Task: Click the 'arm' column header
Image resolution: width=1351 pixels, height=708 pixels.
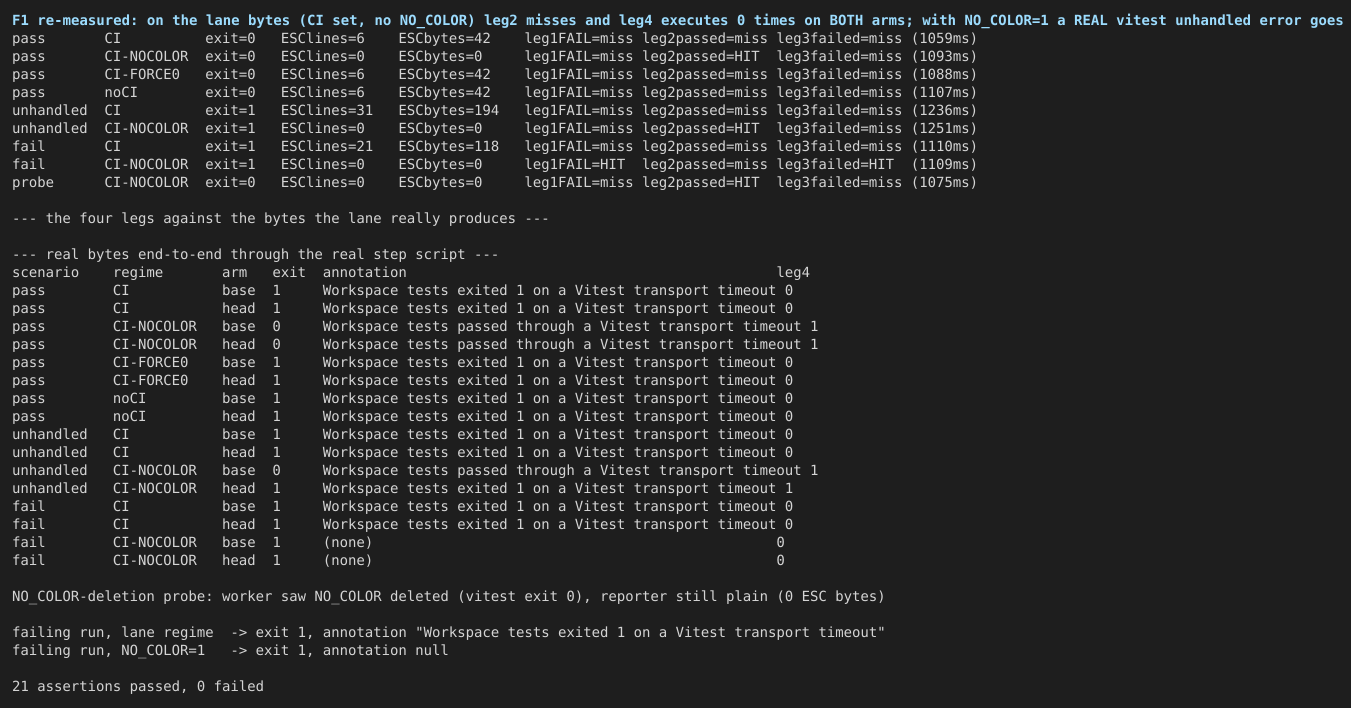Action: click(x=234, y=272)
